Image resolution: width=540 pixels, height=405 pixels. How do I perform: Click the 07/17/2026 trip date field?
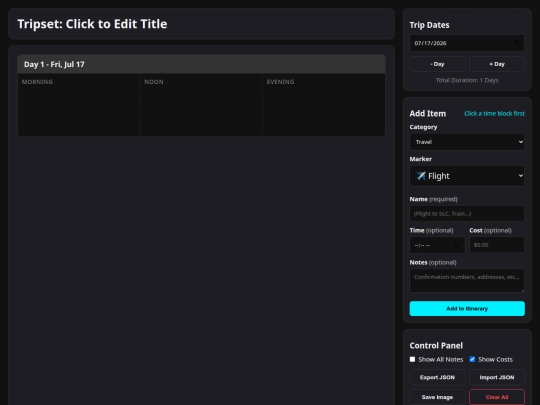(x=467, y=43)
